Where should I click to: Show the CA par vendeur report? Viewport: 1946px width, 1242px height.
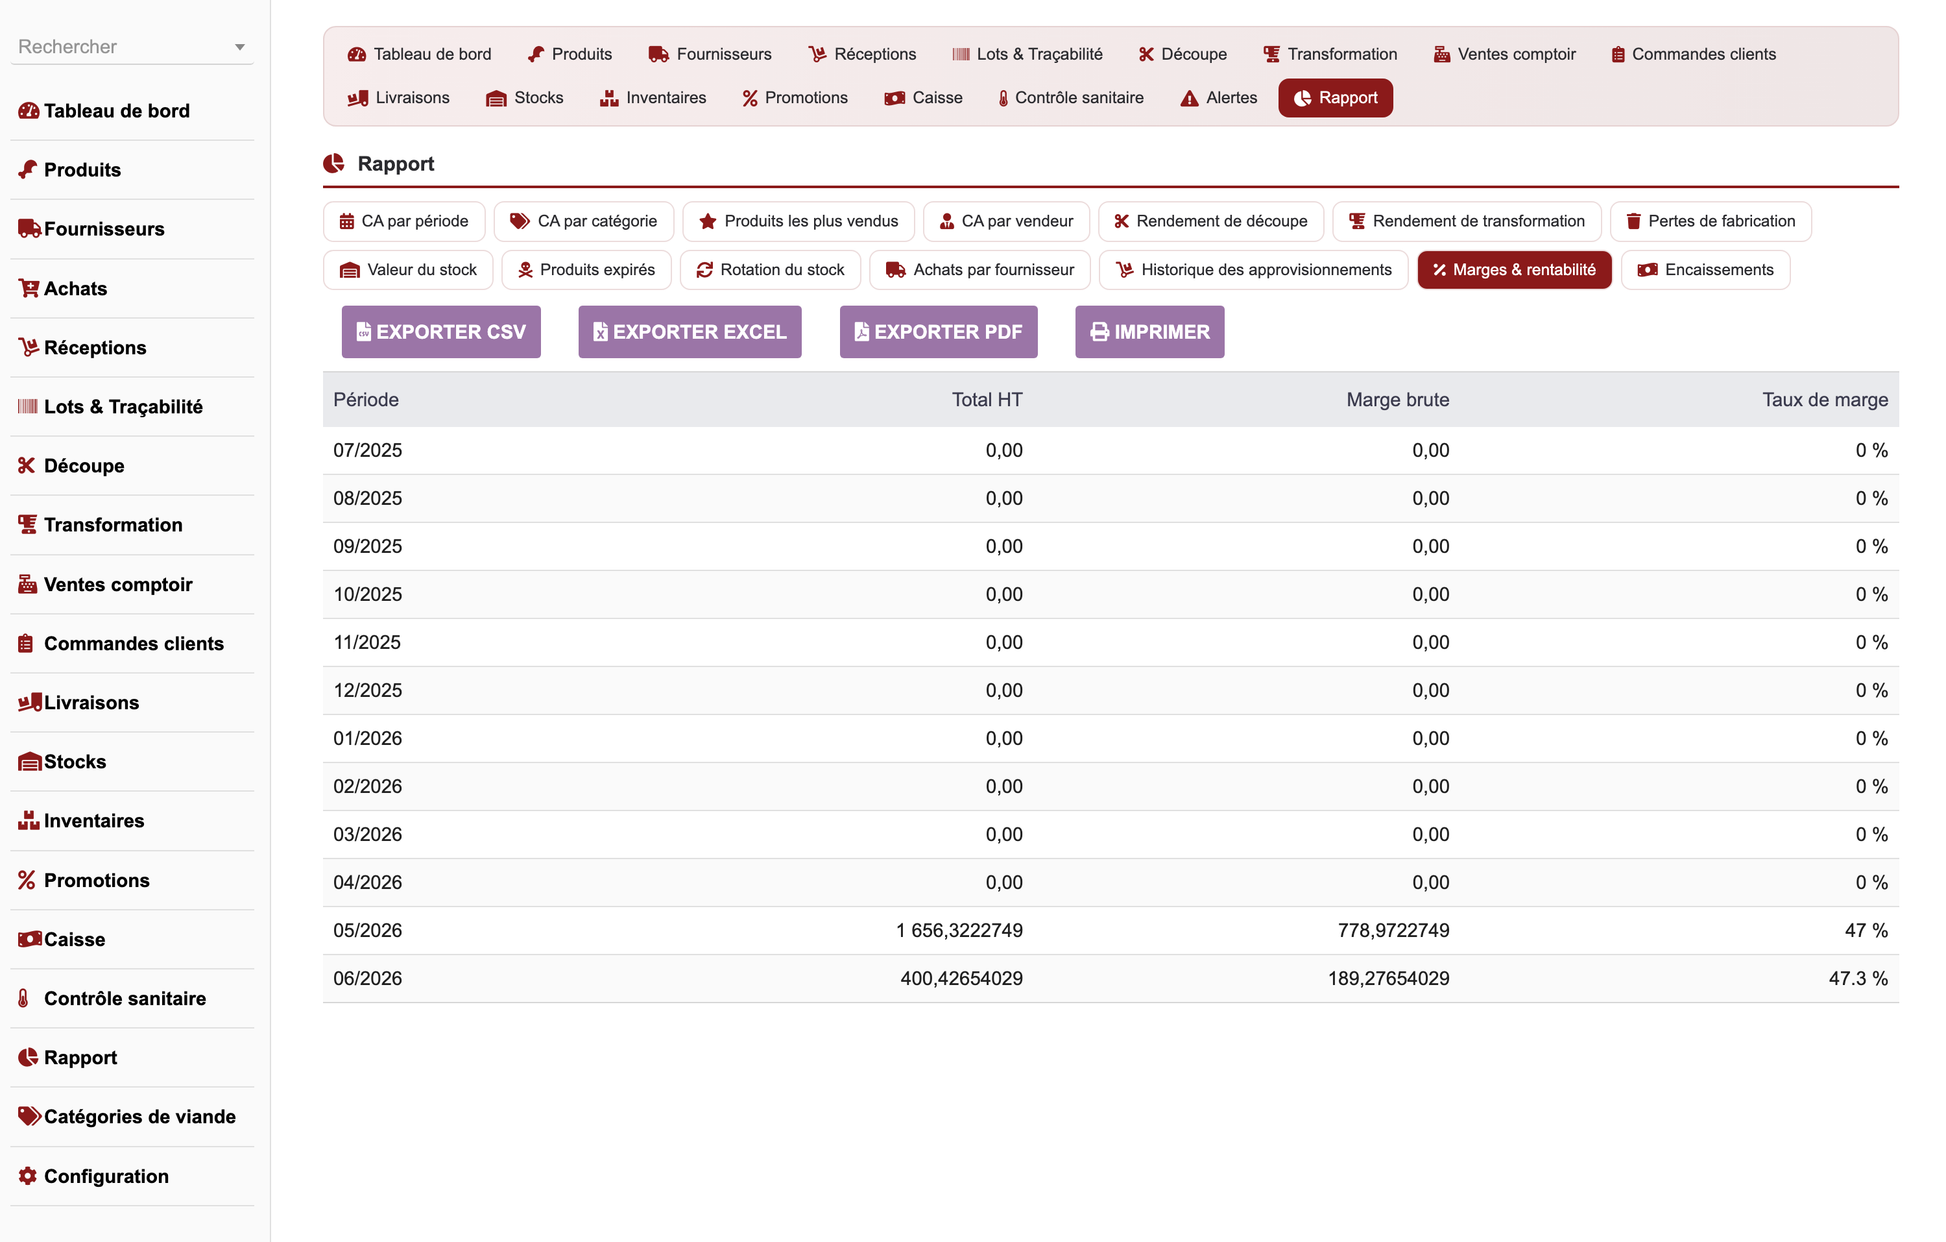click(x=1006, y=221)
